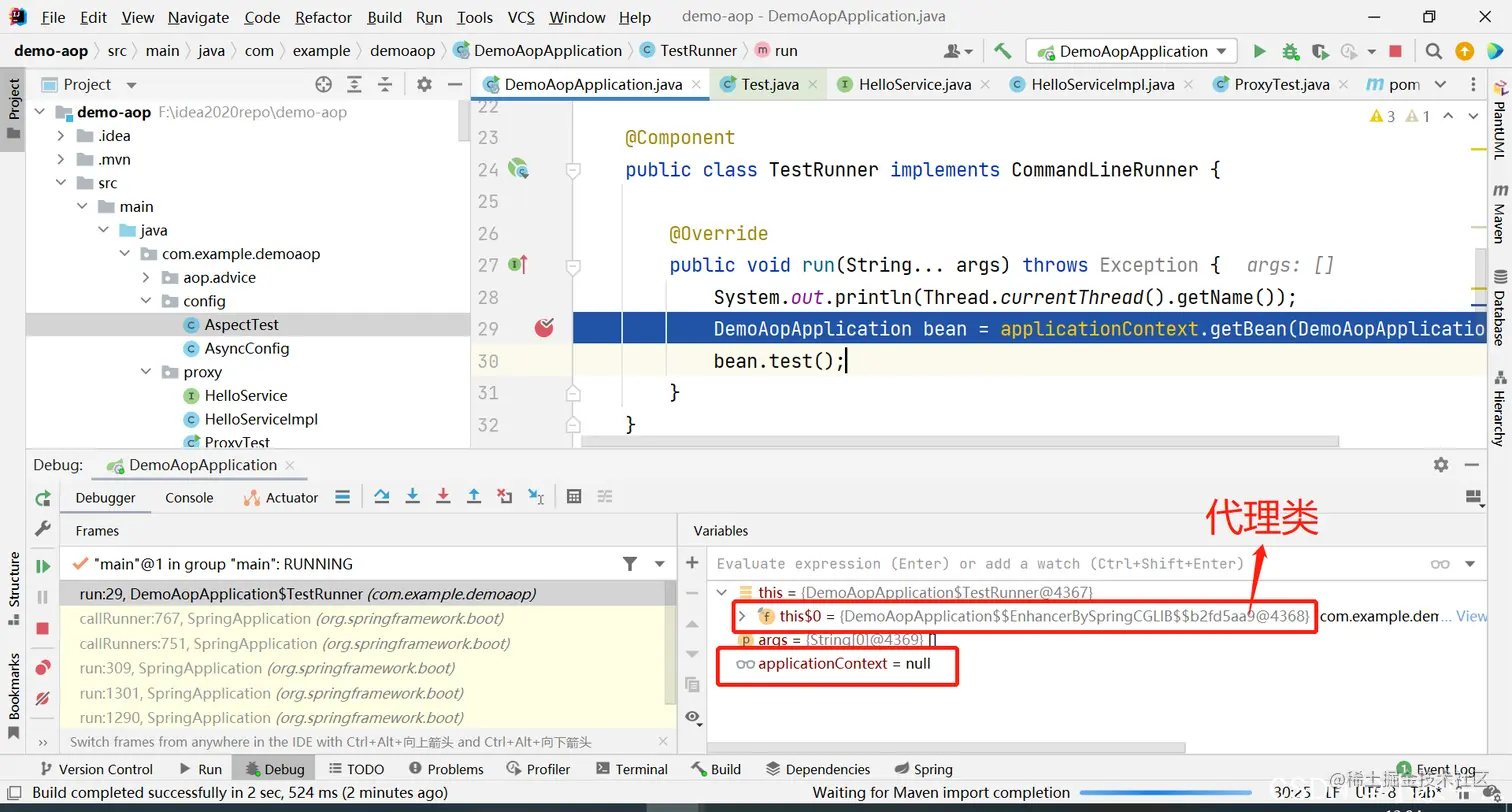Open Version Control tool window
1512x812 pixels.
point(96,769)
